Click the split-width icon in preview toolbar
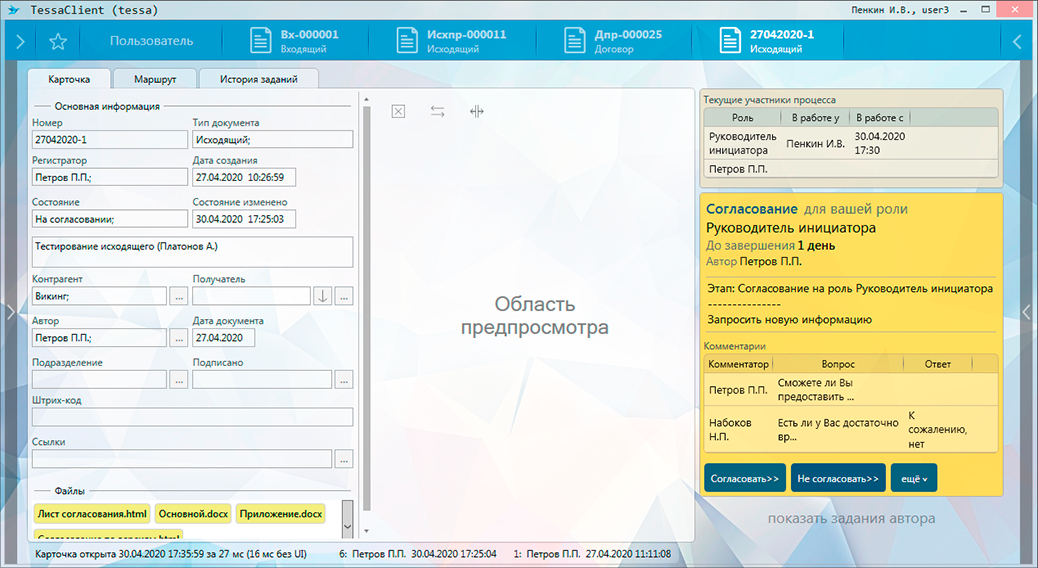 [476, 111]
